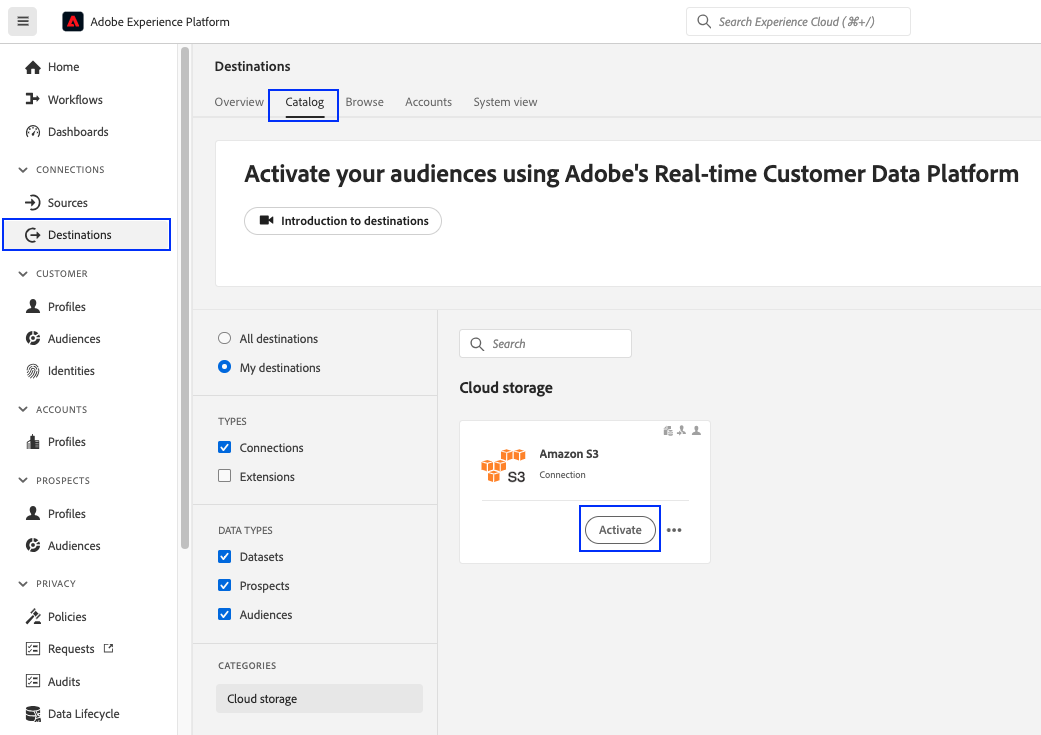The width and height of the screenshot is (1041, 735).
Task: Open privacy Requests in the sidebar
Action: [x=70, y=649]
